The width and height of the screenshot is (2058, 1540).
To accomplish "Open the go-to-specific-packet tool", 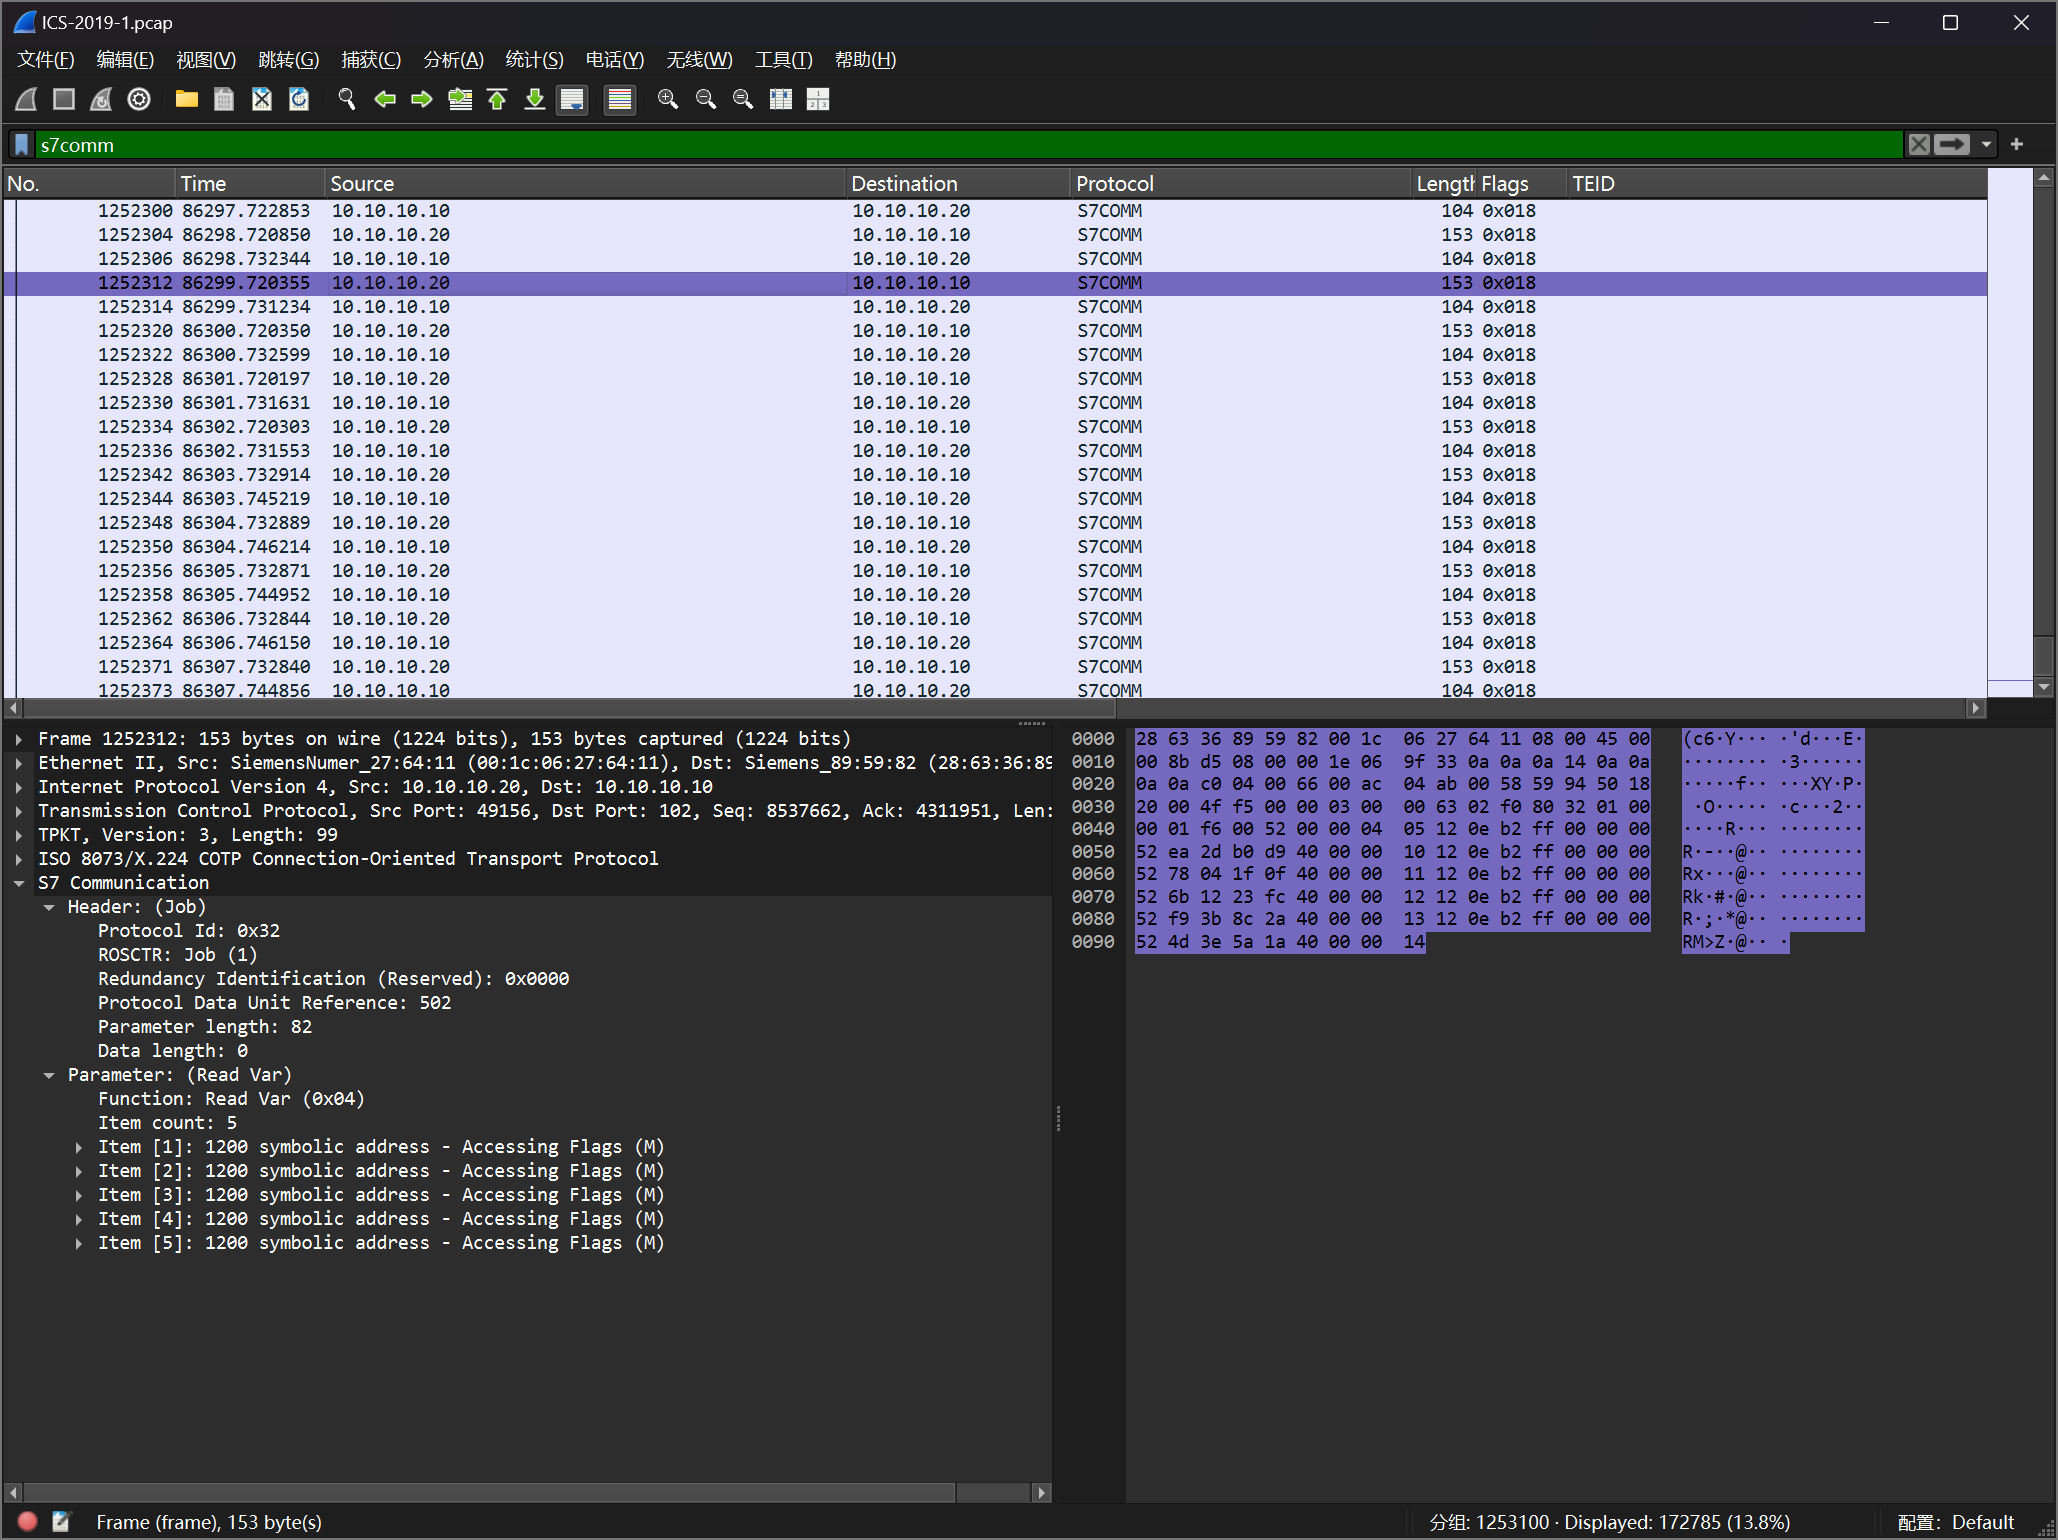I will [x=460, y=99].
